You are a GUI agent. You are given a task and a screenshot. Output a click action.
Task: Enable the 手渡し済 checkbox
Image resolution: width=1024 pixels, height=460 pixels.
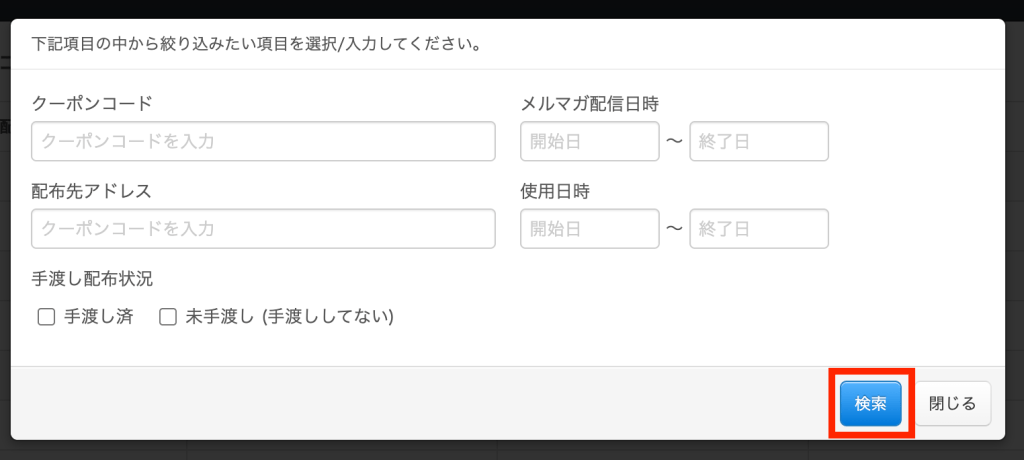45,317
